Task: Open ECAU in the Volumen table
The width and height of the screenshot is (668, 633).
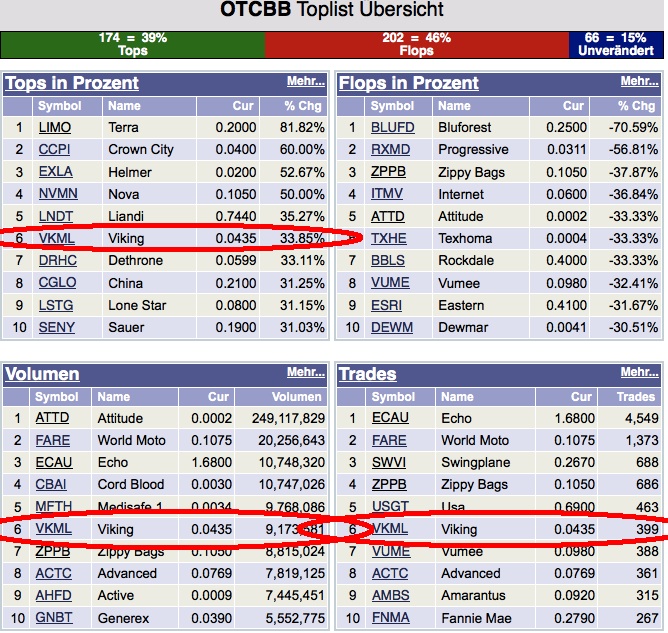Action: (54, 462)
